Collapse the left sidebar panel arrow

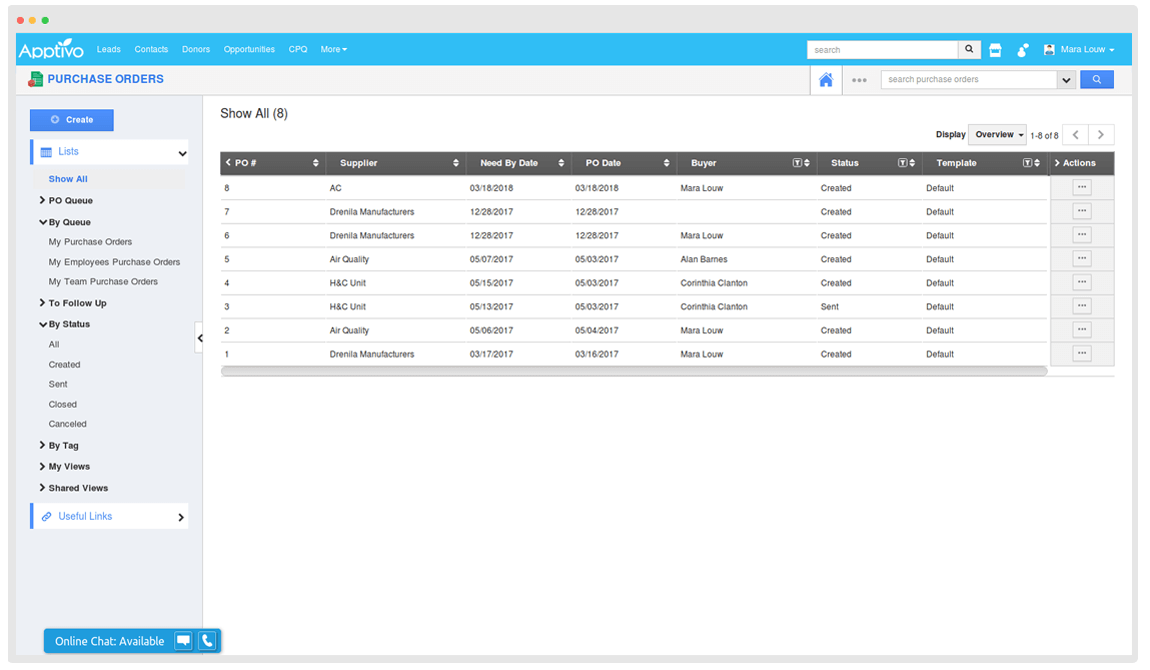click(x=199, y=338)
